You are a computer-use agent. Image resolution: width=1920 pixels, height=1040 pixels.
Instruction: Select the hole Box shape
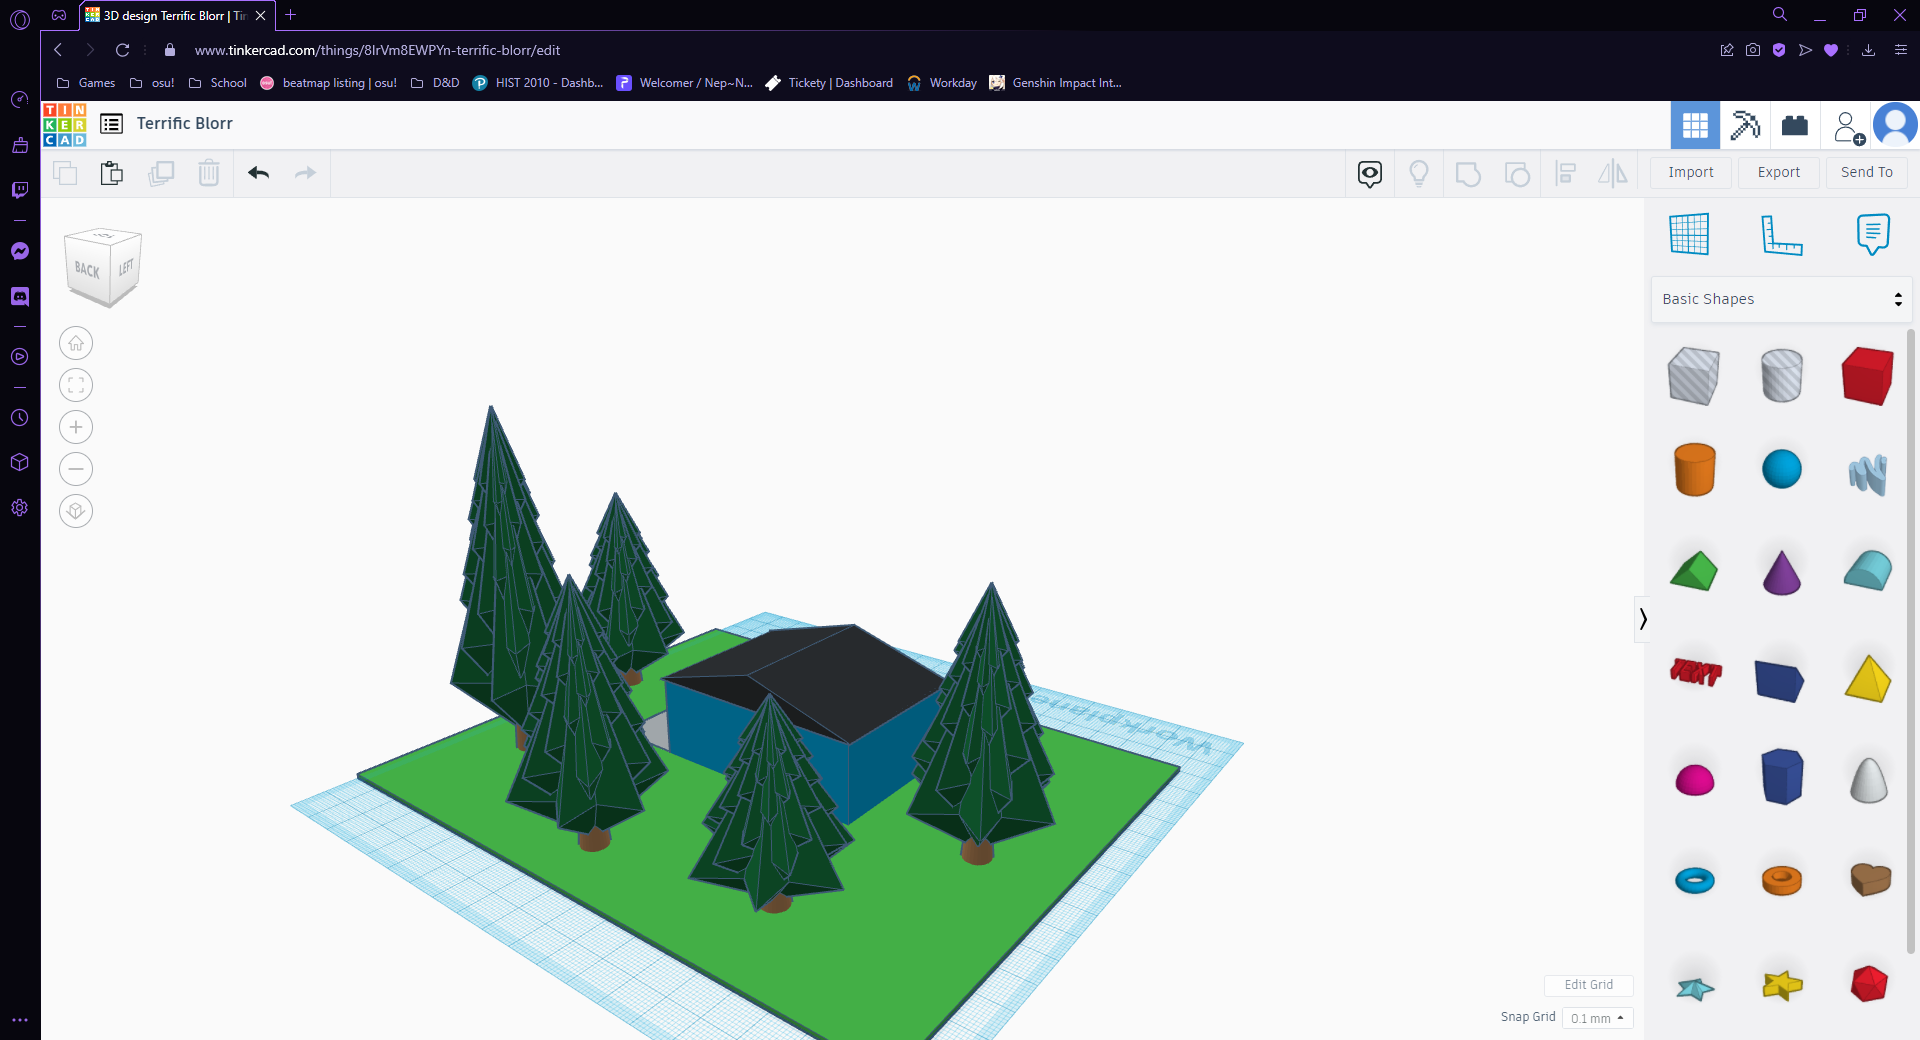coord(1694,376)
